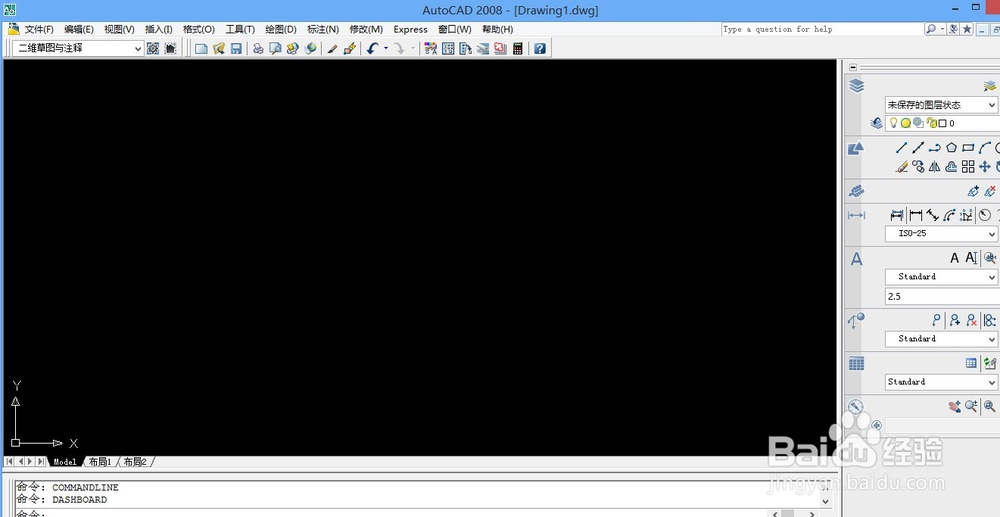Screen dimensions: 1000x517
Task: Click the Open file folder icon
Action: pyautogui.click(x=219, y=48)
